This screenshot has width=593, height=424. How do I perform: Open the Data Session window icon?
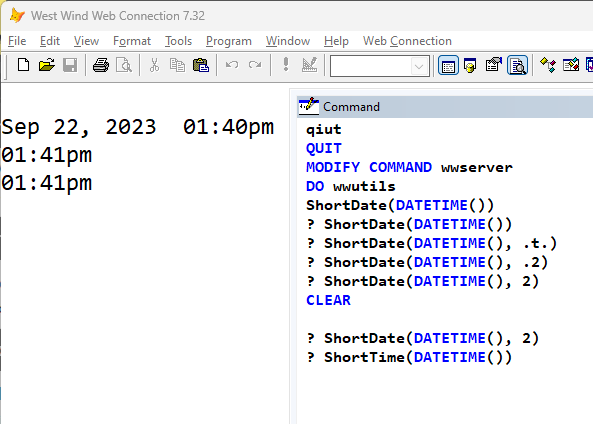point(470,65)
